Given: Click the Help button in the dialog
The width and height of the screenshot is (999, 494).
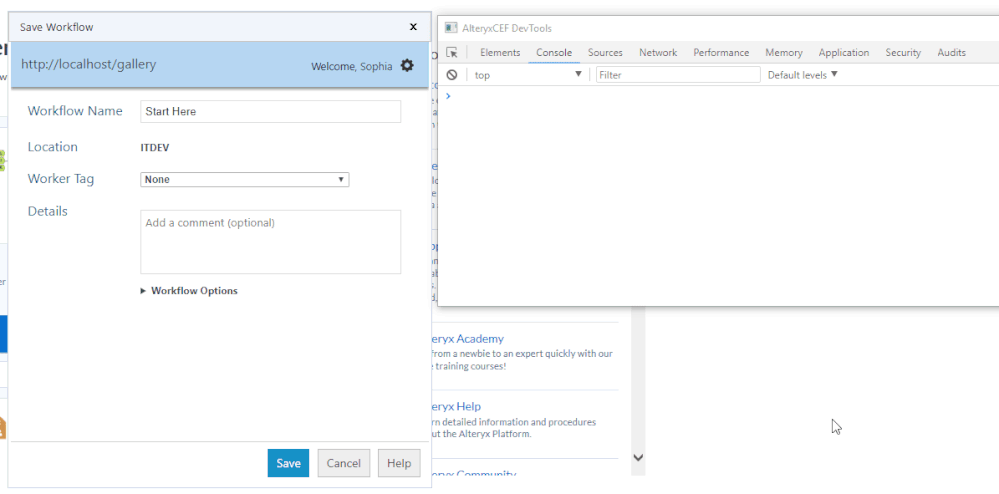Looking at the screenshot, I should point(399,463).
